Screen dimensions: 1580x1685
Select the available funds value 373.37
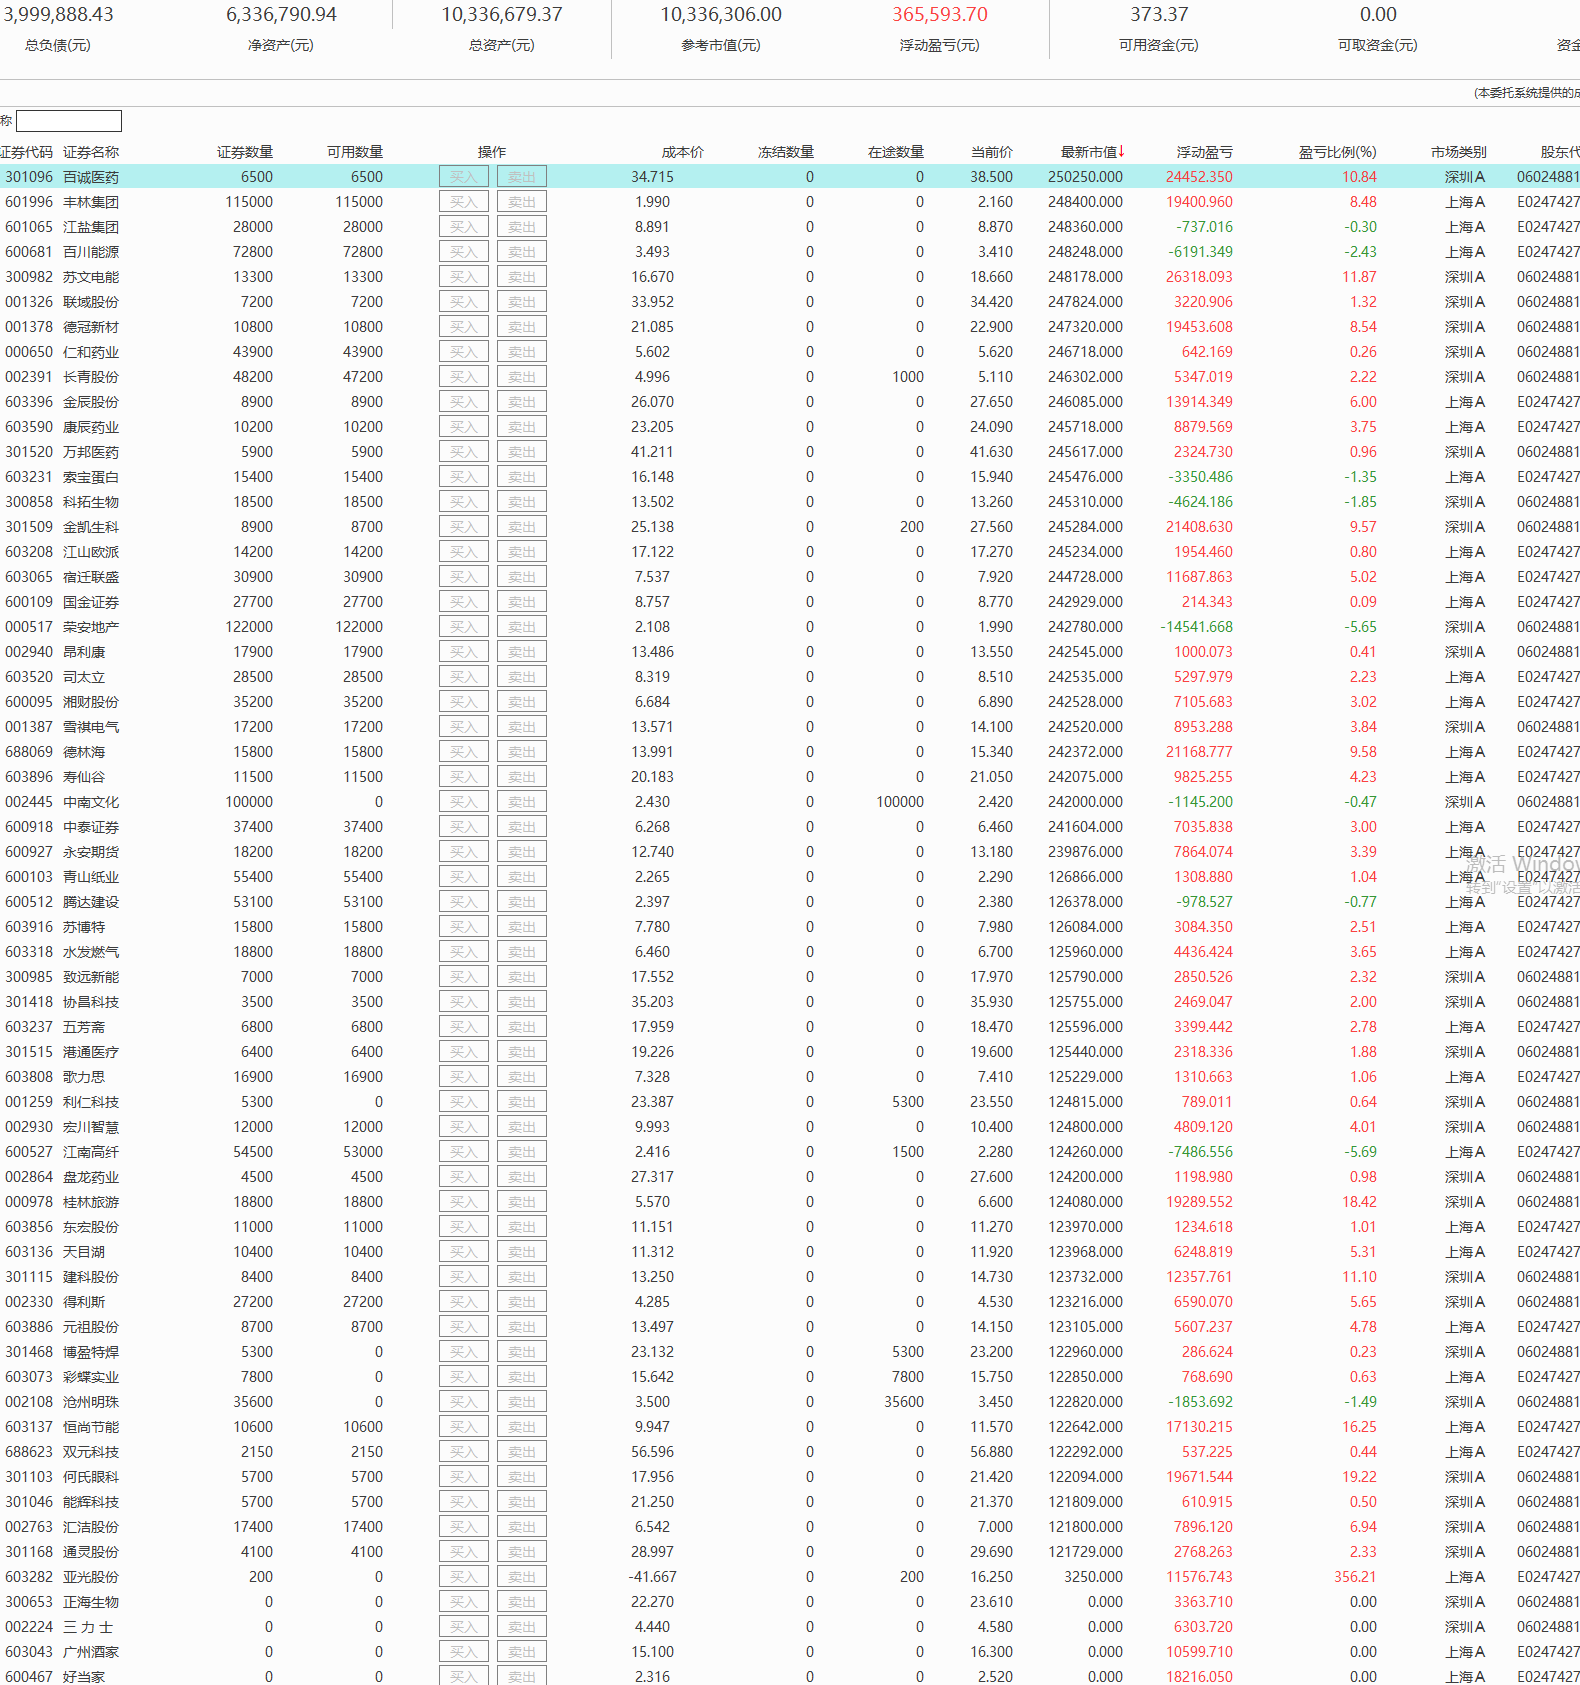(x=1159, y=15)
